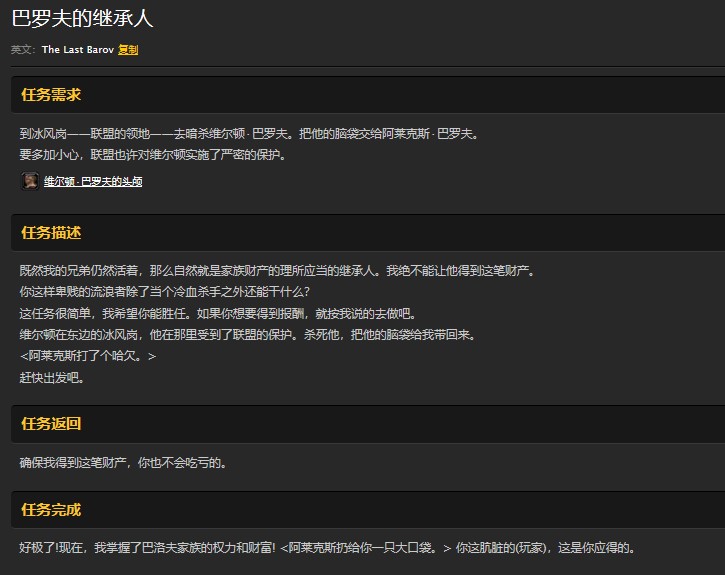
Task: Click the emote text <阿莱克斯打了个哈欠。>
Action: pos(88,356)
